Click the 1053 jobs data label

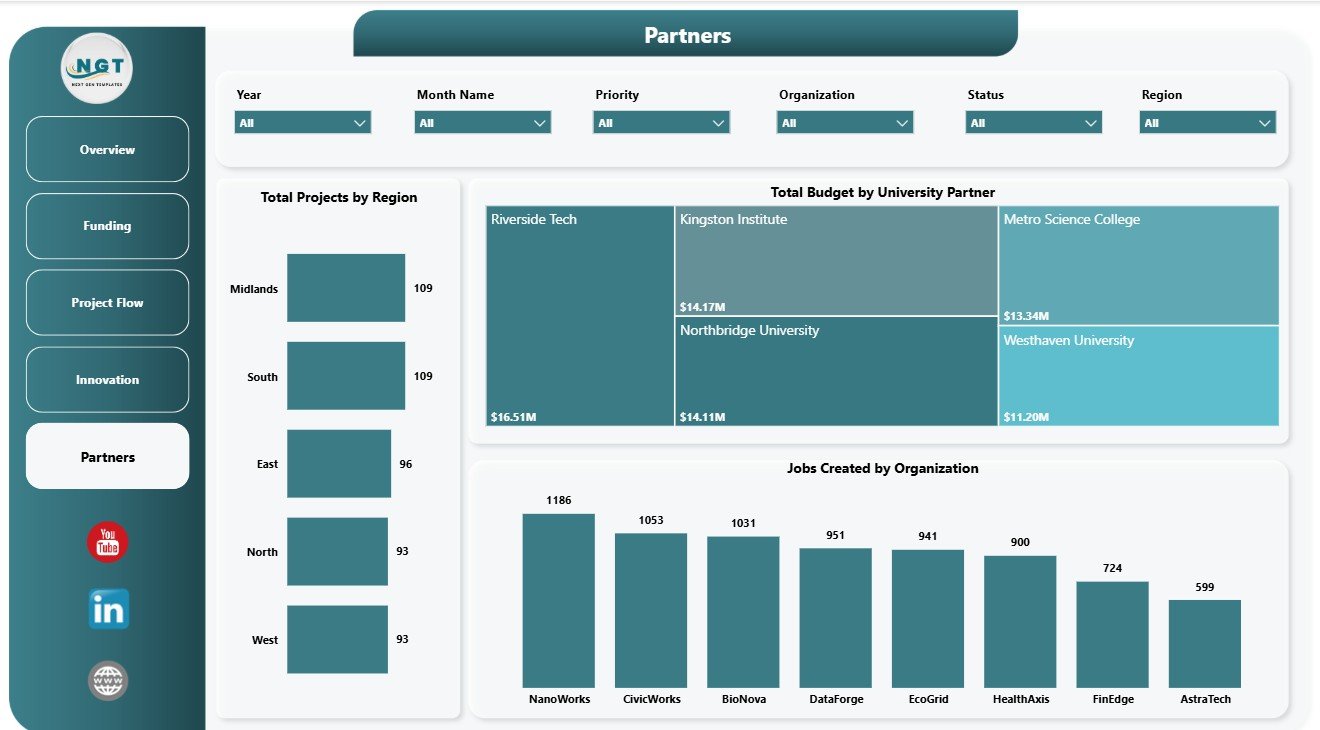click(x=651, y=520)
